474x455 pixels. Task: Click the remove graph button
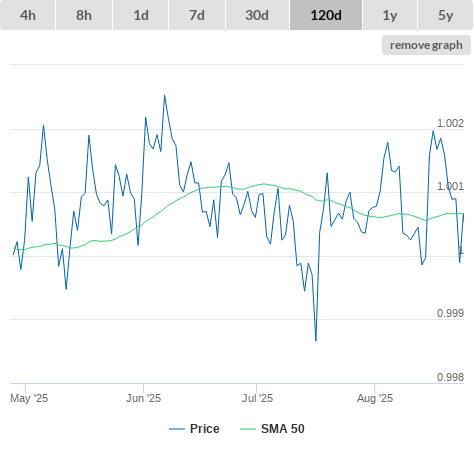[x=426, y=45]
